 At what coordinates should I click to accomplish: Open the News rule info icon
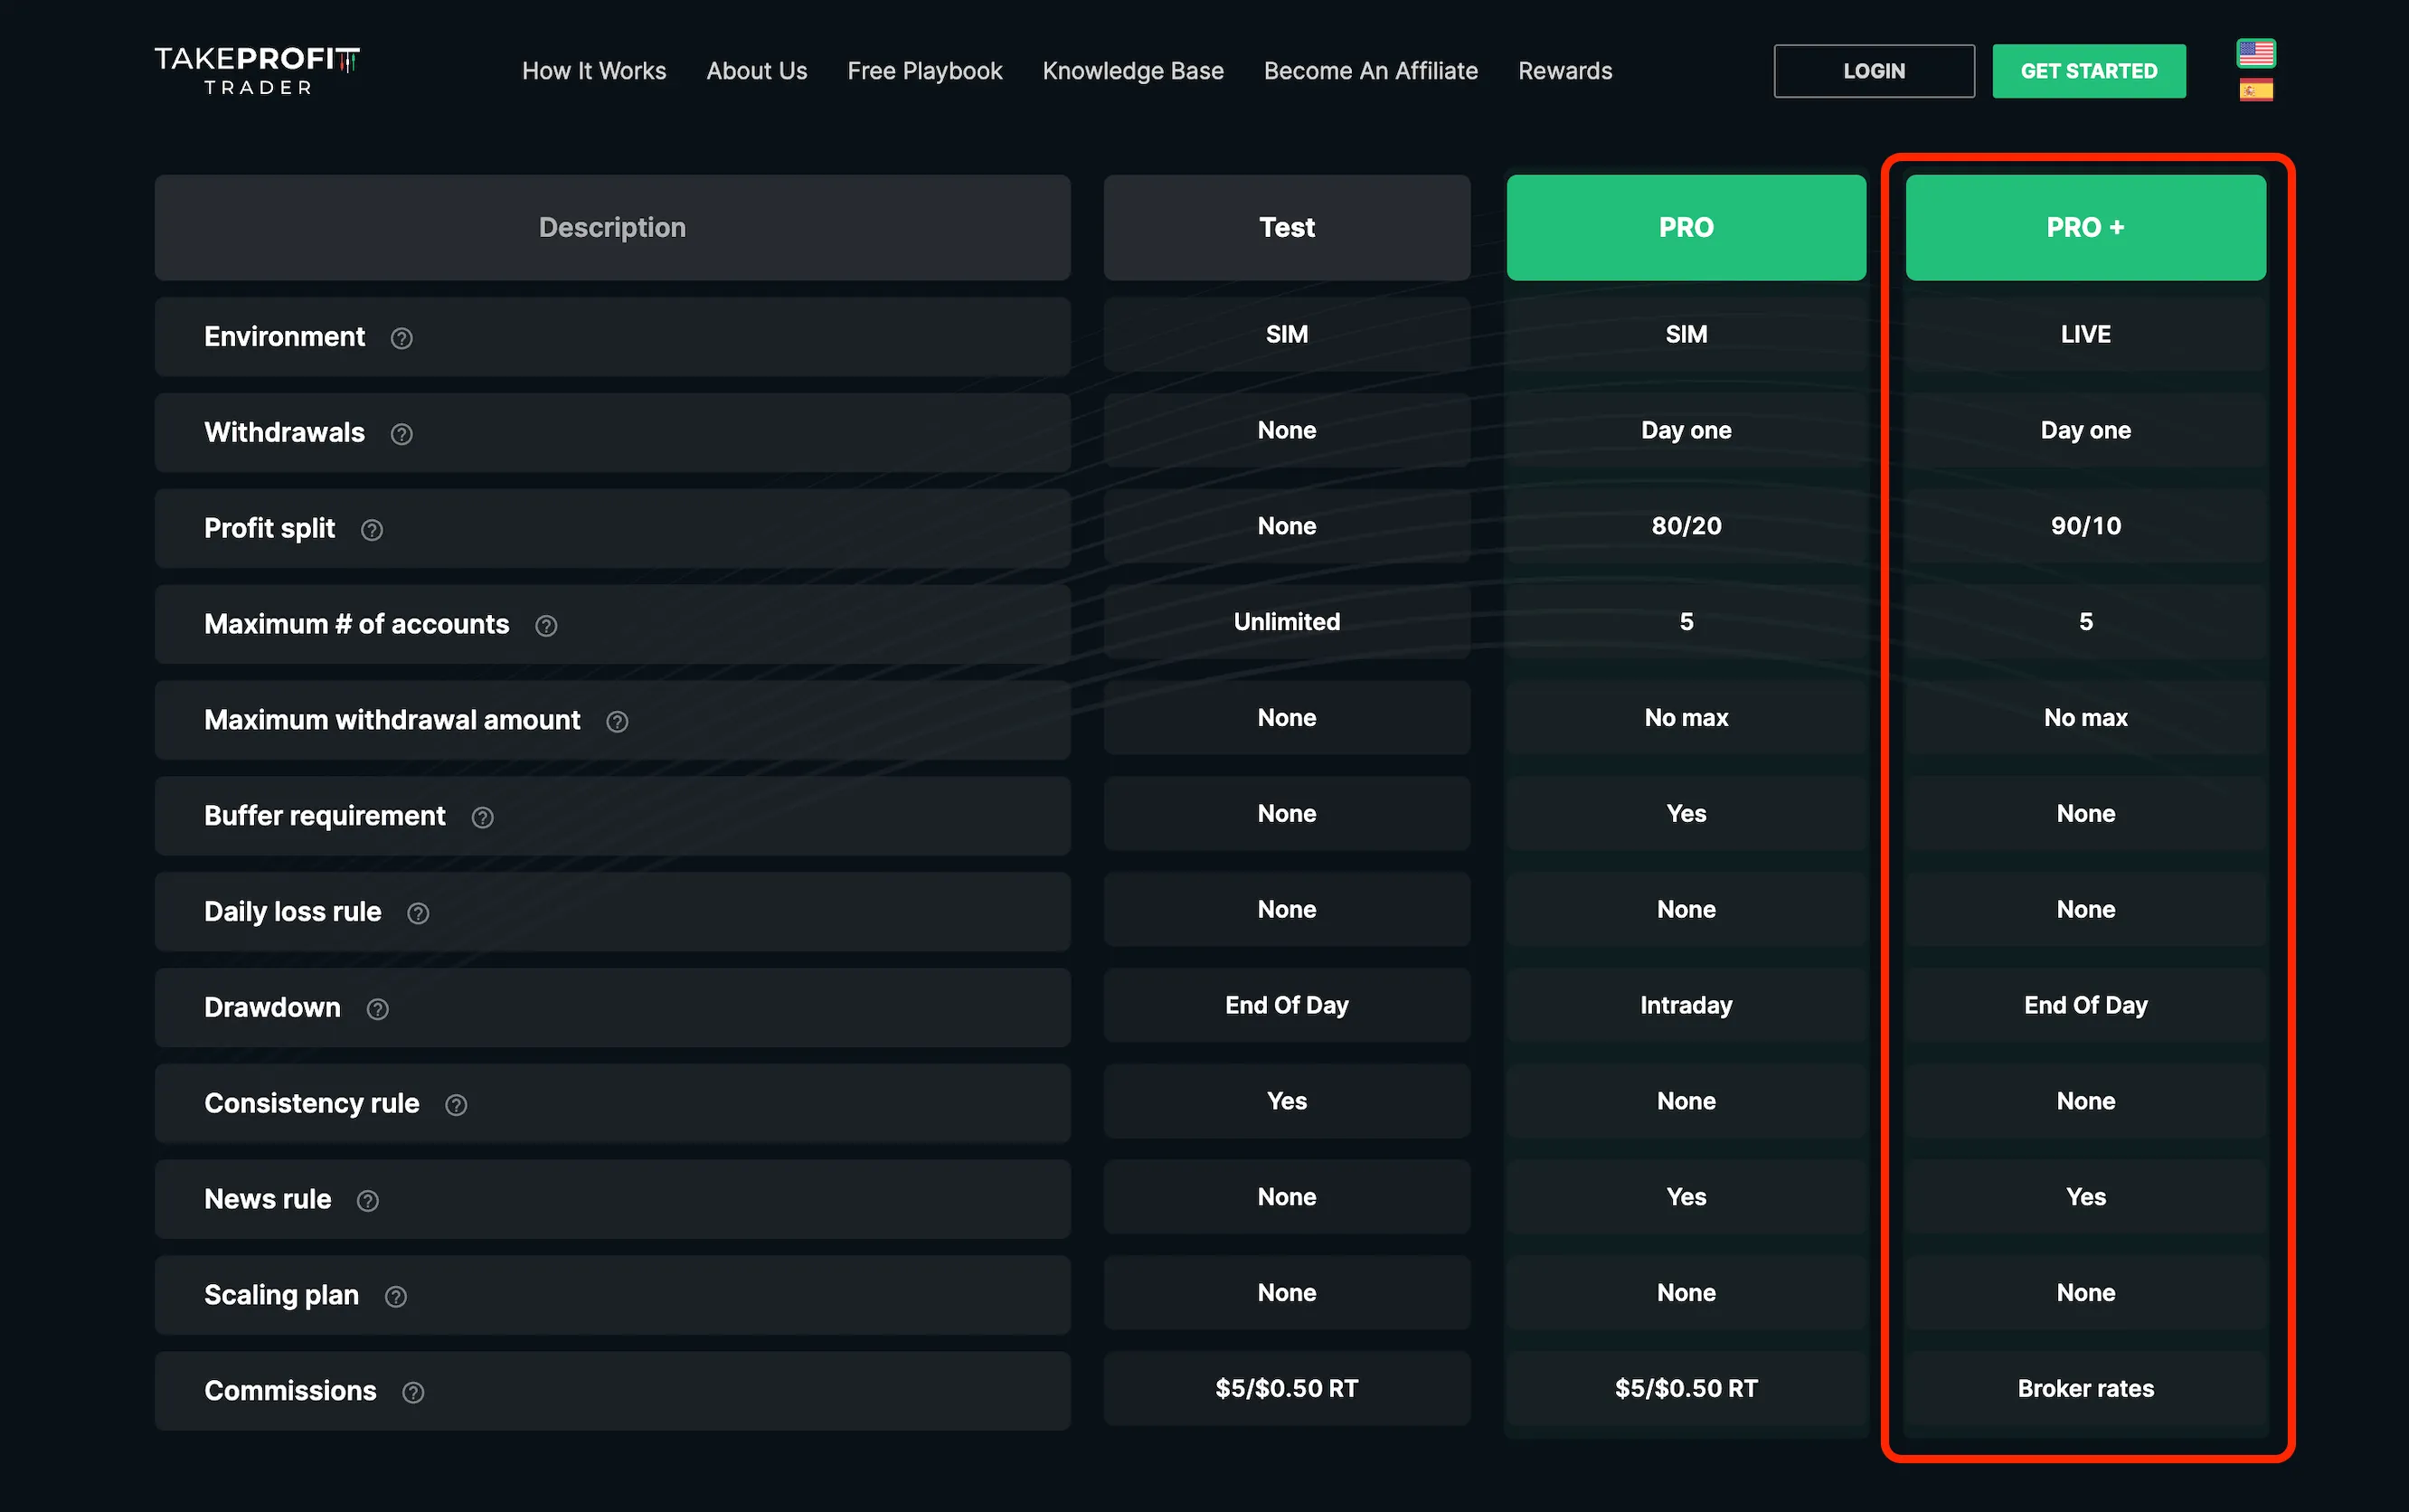point(368,1201)
